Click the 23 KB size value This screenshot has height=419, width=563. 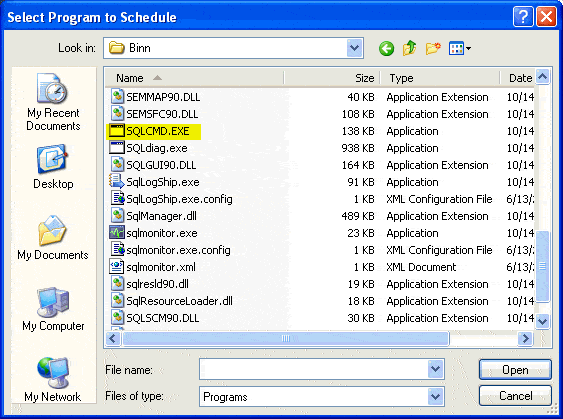coord(361,233)
